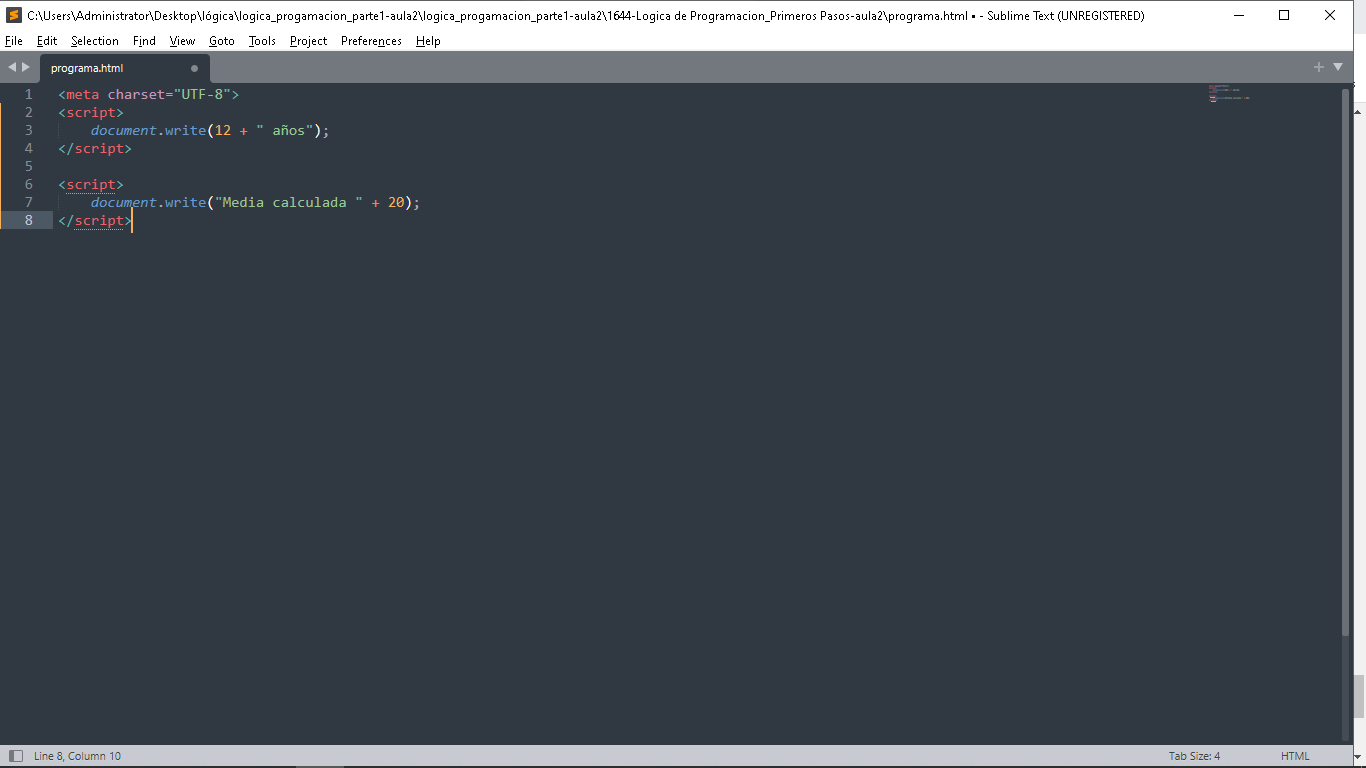Close programa.html tab via unsaved dot
The height and width of the screenshot is (768, 1366).
pyautogui.click(x=194, y=69)
